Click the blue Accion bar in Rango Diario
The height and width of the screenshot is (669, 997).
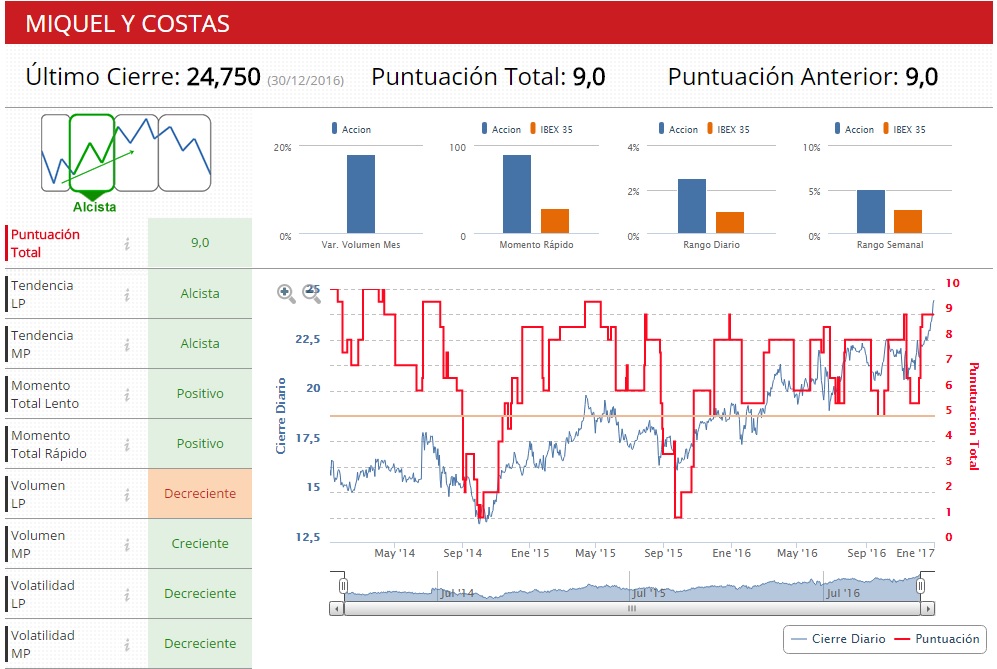point(692,206)
